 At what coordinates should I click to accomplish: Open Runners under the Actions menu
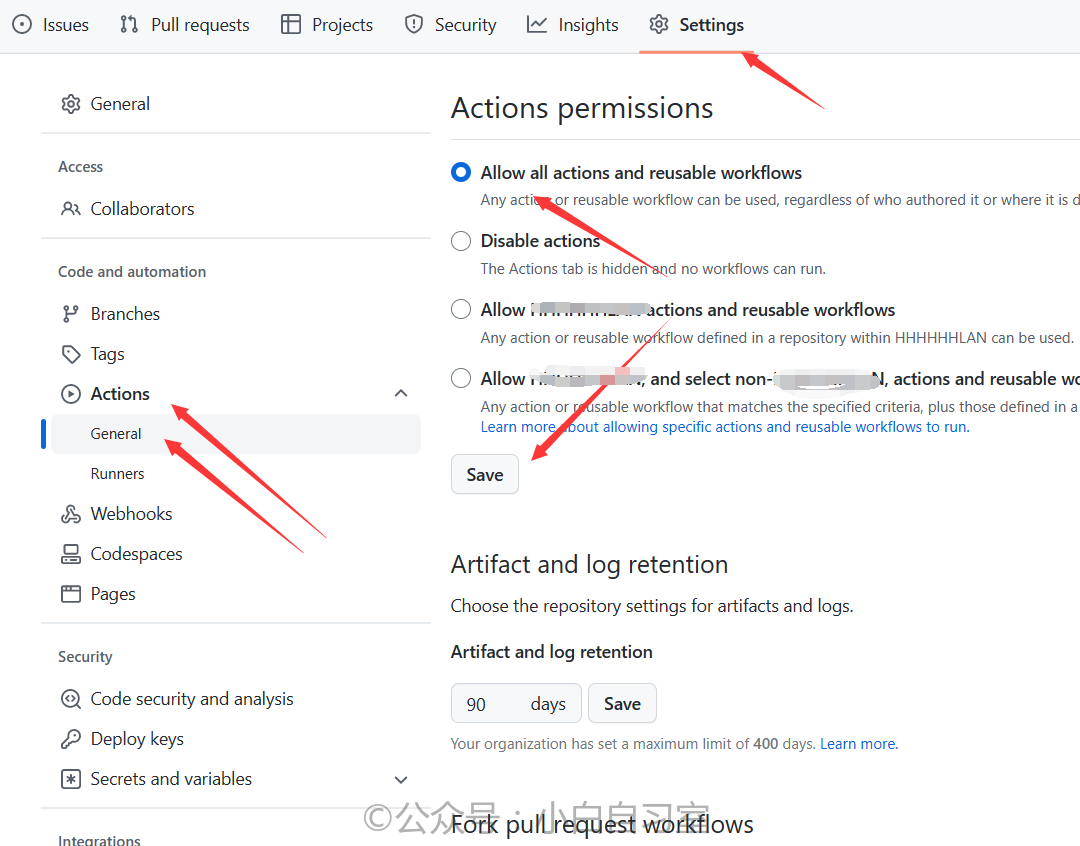[117, 474]
